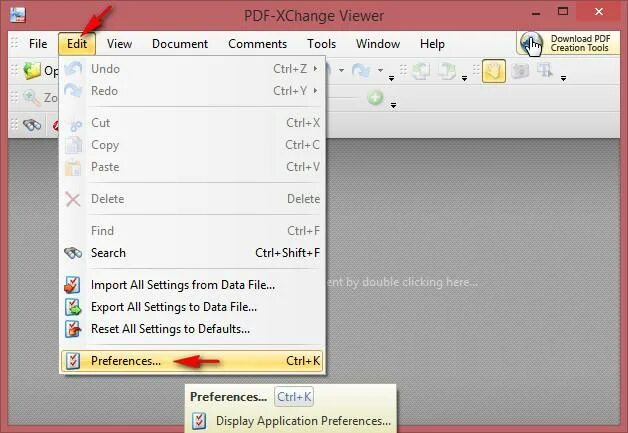
Task: Open the Window menu
Action: point(378,44)
